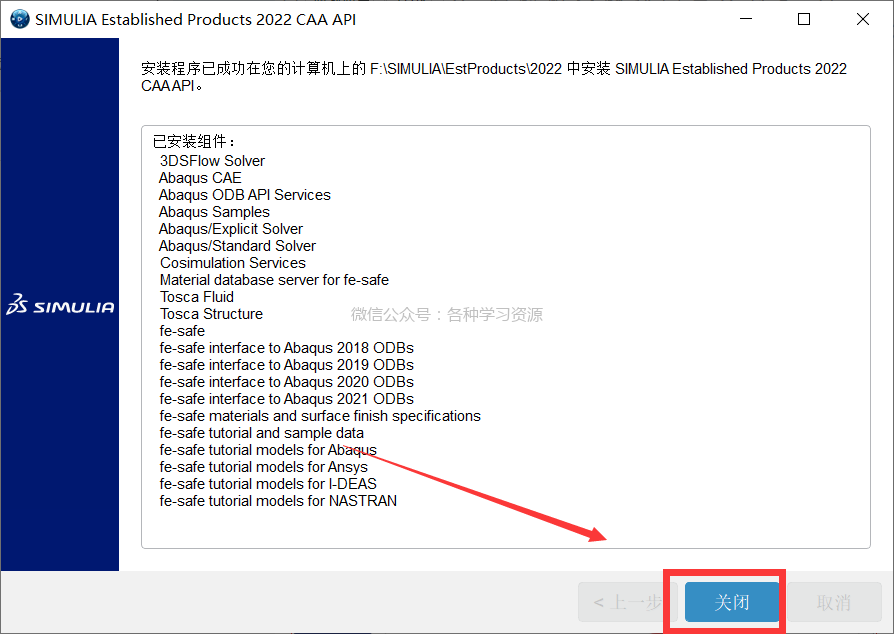This screenshot has height=634, width=894.
Task: Click the 3DS SIMULIA logo in sidebar
Action: 60,305
